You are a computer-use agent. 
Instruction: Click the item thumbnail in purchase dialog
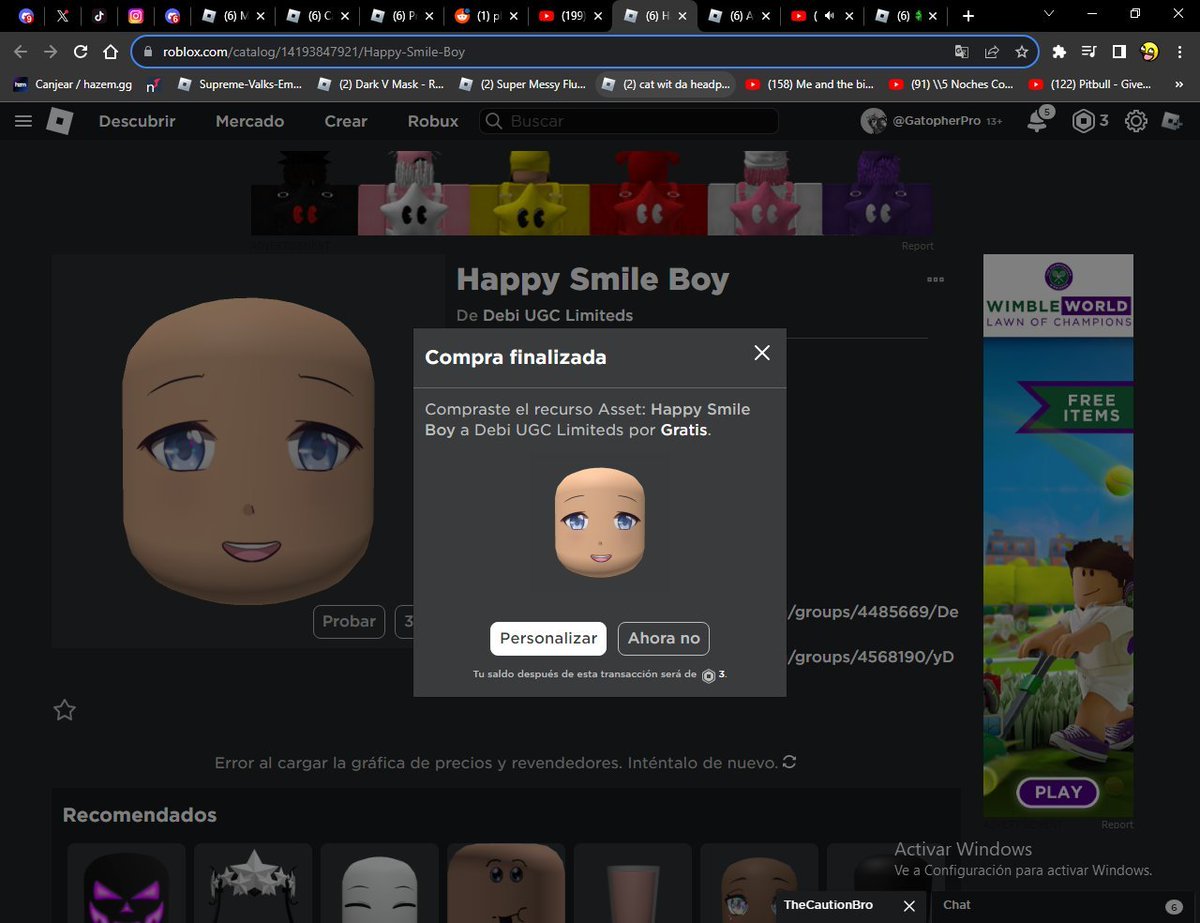click(600, 523)
